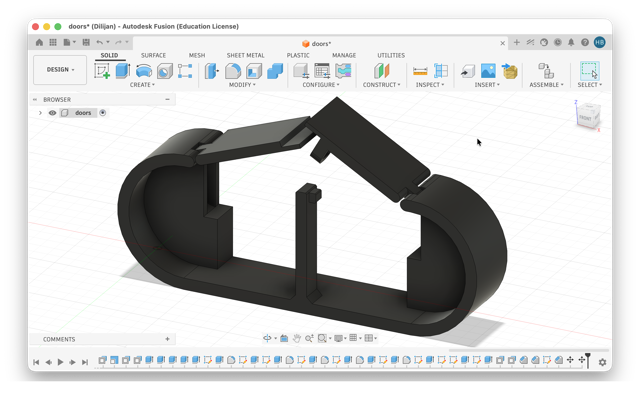
Task: Jump to the timeline beginning
Action: [36, 362]
